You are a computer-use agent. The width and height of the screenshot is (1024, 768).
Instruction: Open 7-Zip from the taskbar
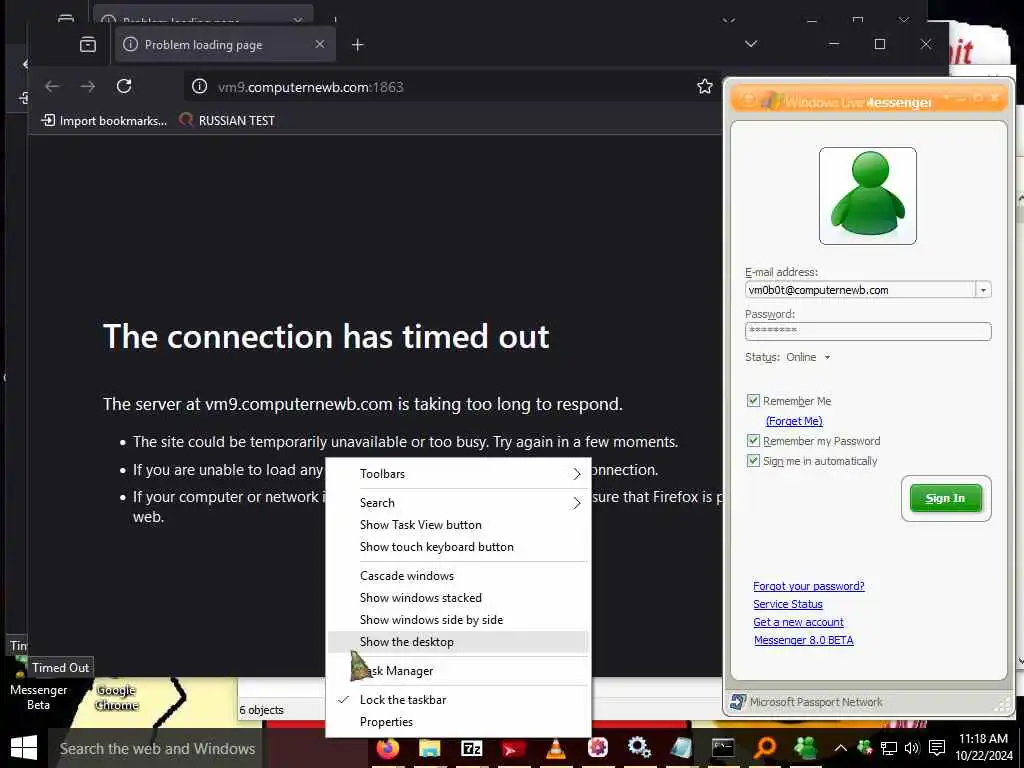(x=472, y=748)
